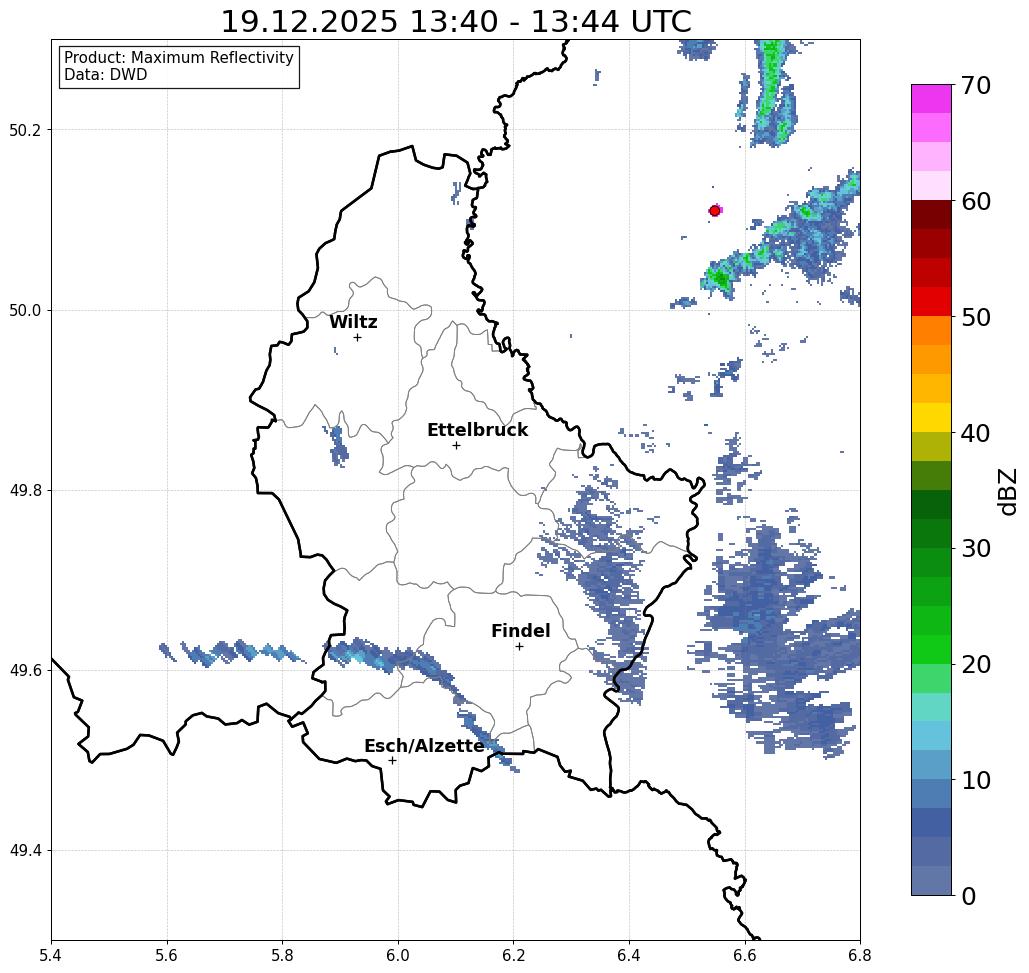Click the Ettelbruck station cross marker

tap(456, 445)
